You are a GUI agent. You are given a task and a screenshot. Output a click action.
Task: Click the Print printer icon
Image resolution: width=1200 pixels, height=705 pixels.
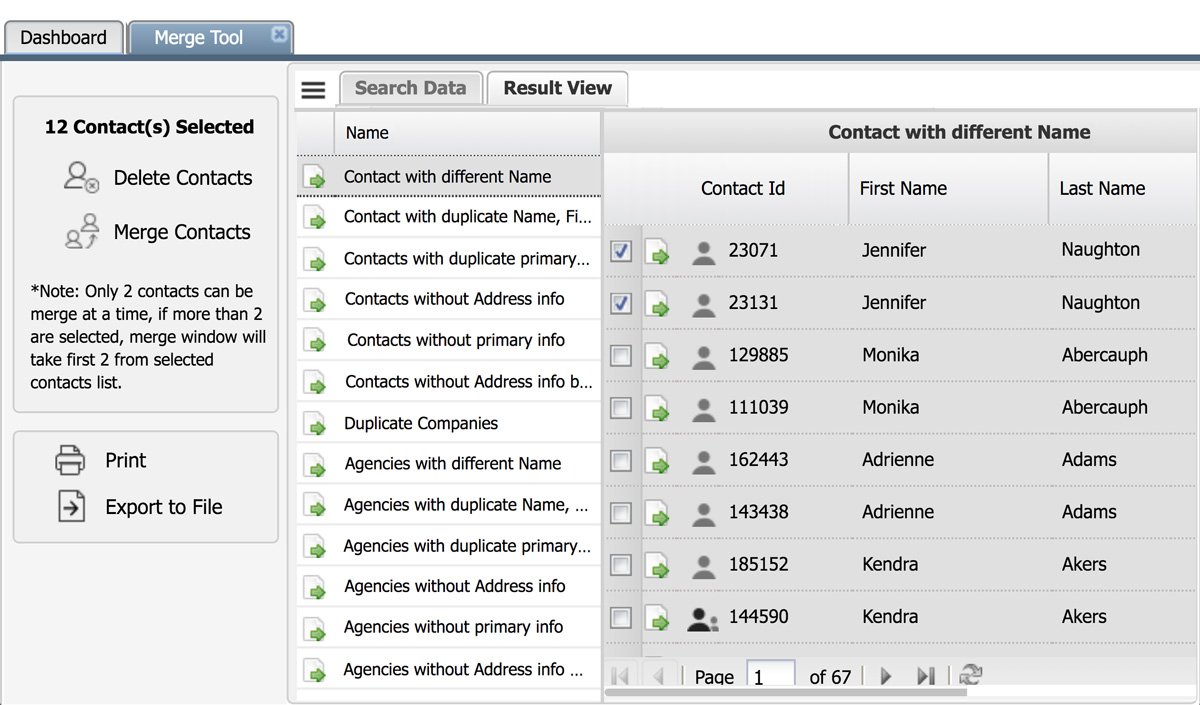(x=71, y=461)
